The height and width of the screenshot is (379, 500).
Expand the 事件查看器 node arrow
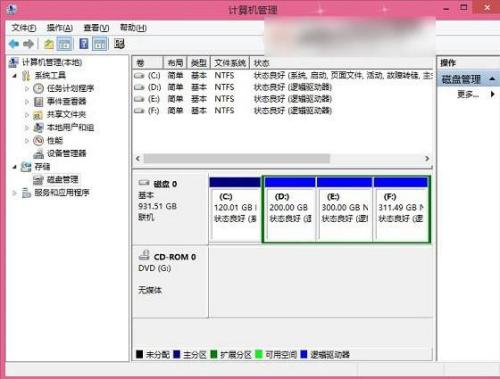coord(27,102)
